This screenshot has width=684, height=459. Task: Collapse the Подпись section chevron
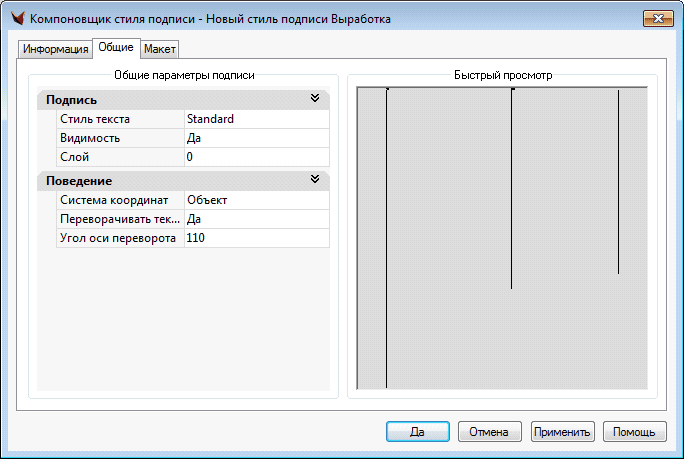[314, 99]
